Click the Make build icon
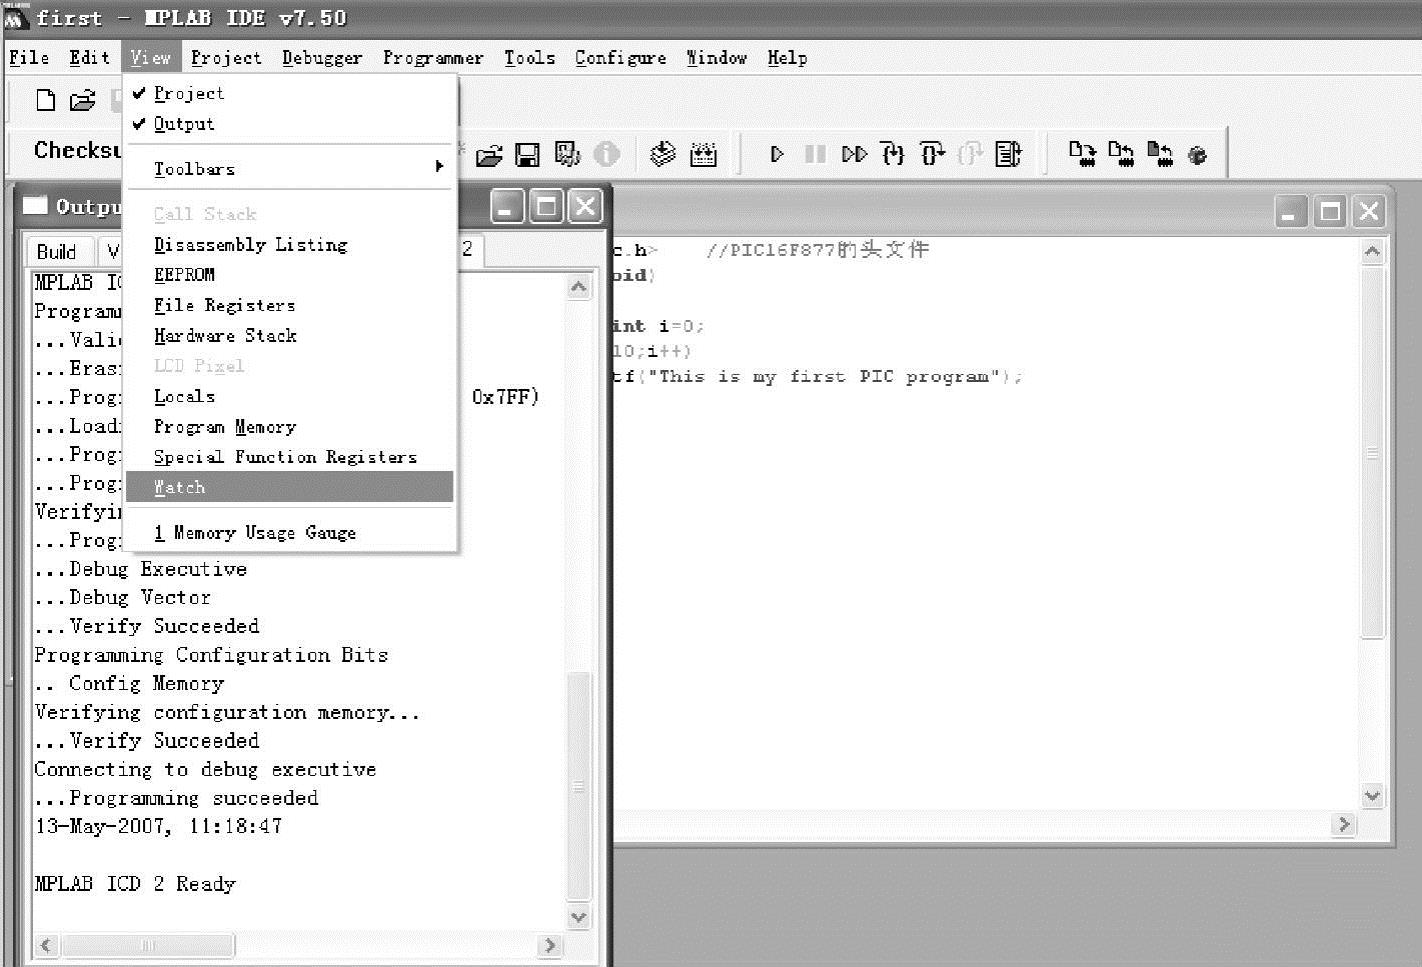This screenshot has width=1422, height=967. [x=662, y=154]
